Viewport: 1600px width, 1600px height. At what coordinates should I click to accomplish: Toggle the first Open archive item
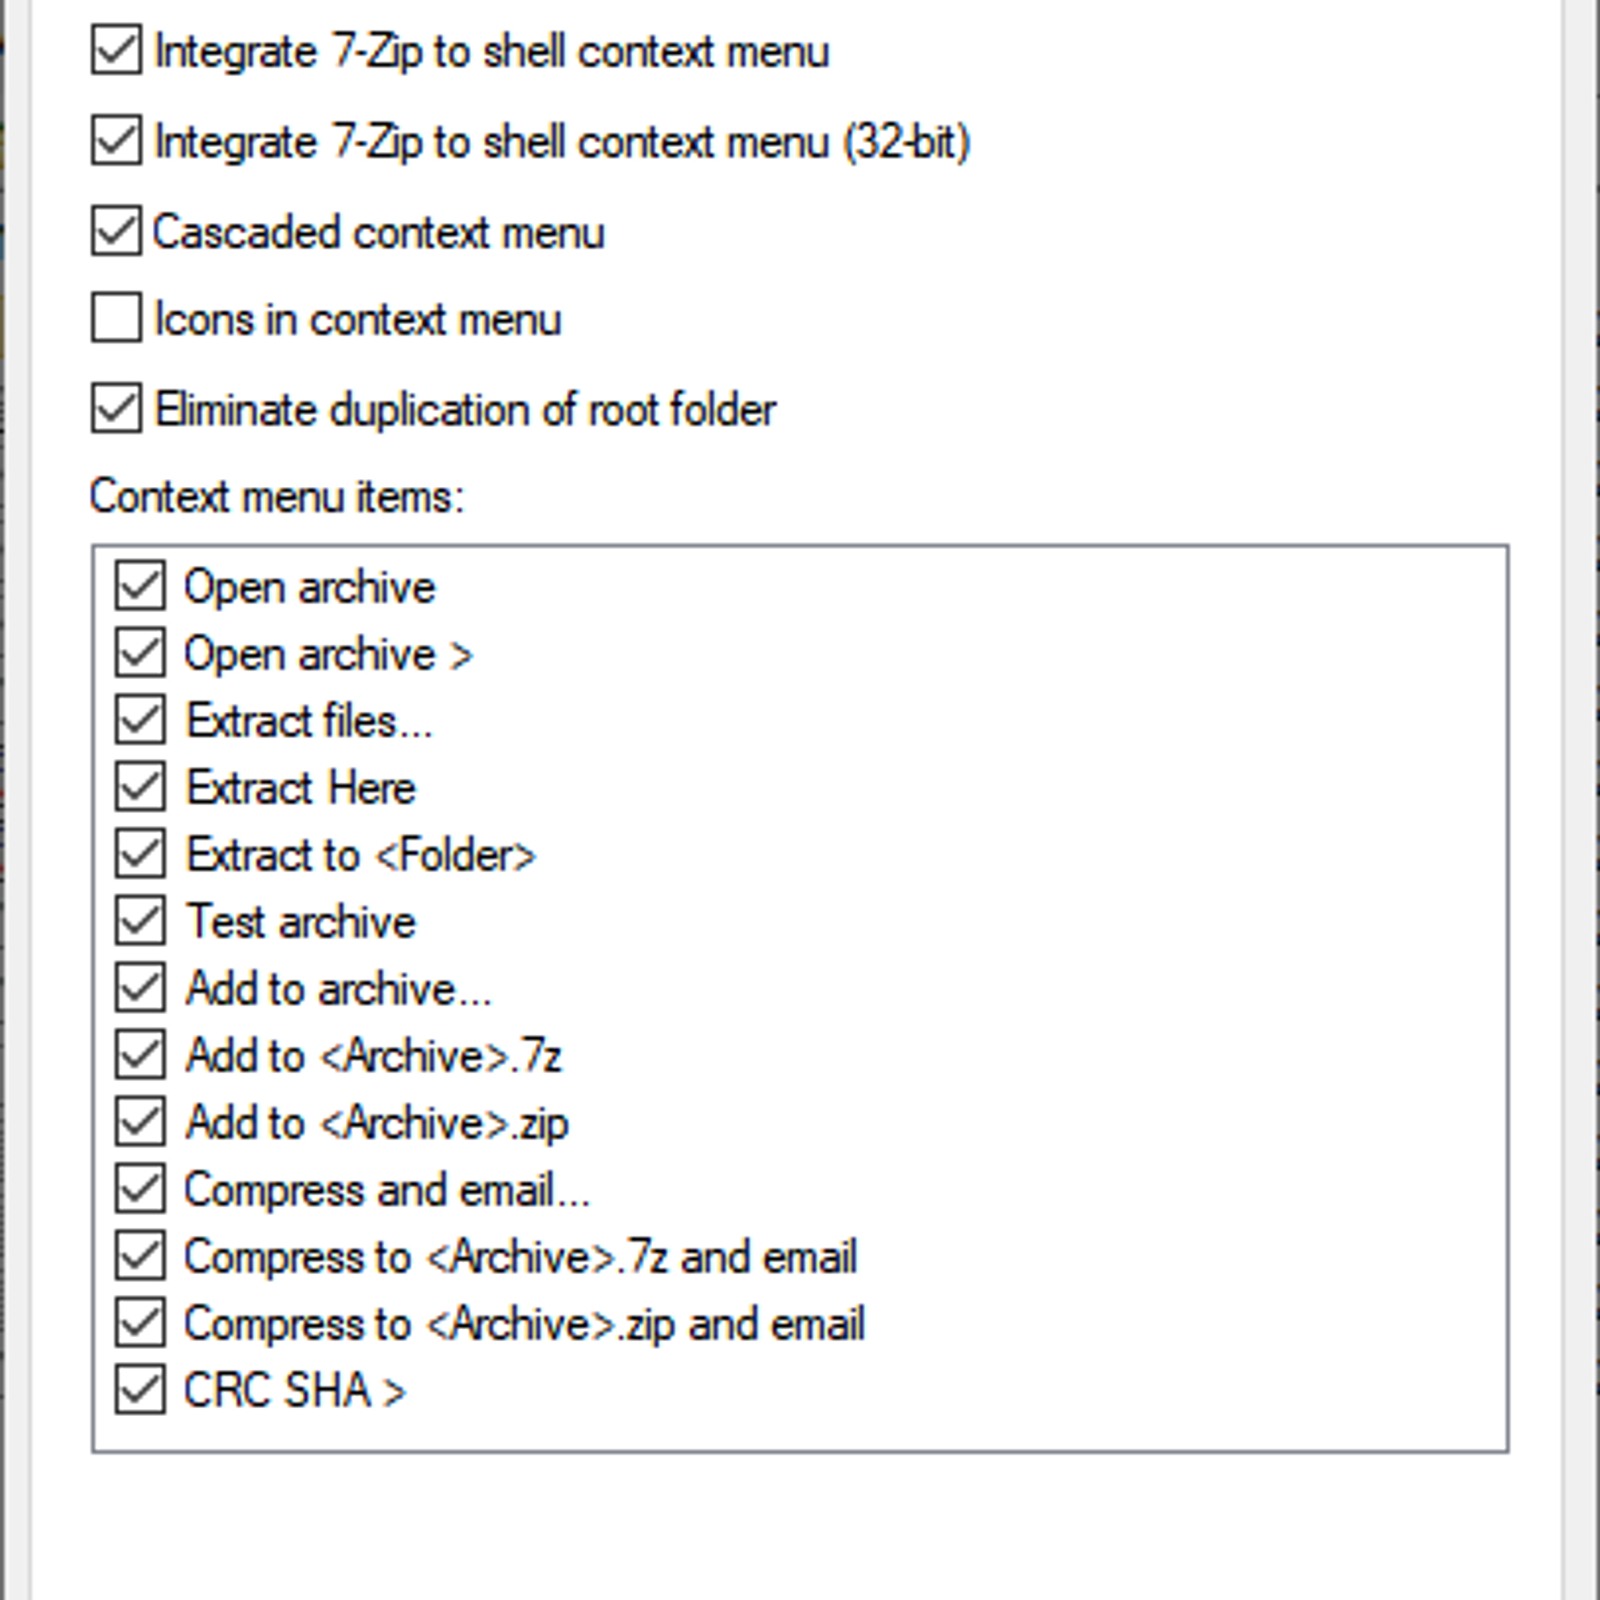point(140,586)
